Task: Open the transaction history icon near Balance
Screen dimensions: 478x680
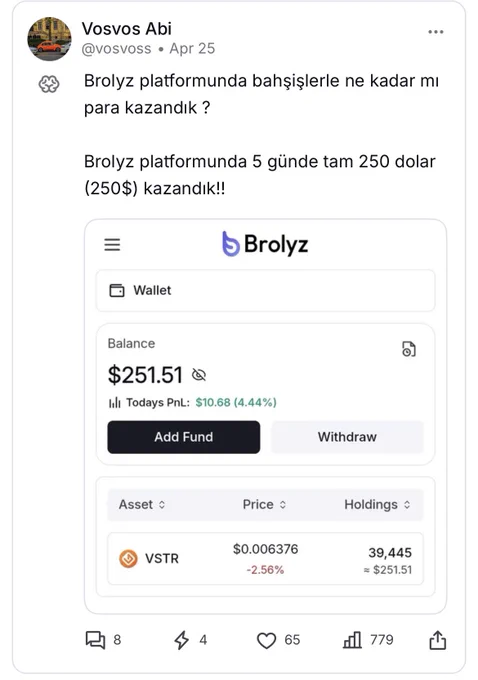Action: pos(409,349)
